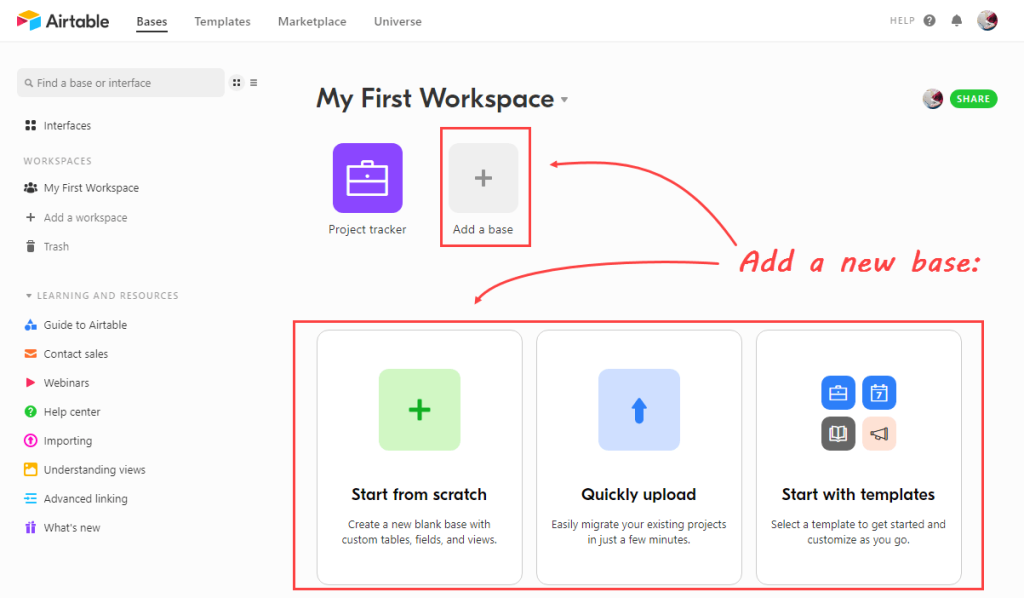Image resolution: width=1024 pixels, height=598 pixels.
Task: Click the HELP text link
Action: (x=902, y=21)
